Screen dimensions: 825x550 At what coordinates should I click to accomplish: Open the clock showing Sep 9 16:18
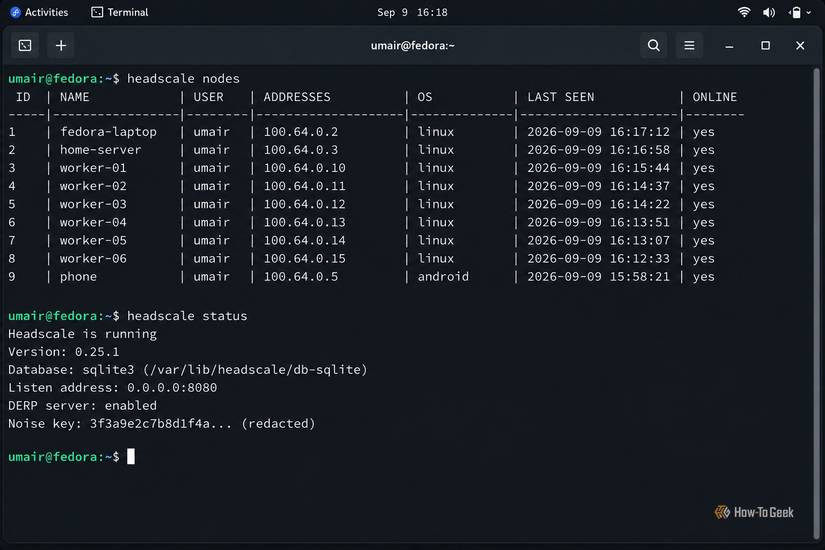tap(412, 12)
